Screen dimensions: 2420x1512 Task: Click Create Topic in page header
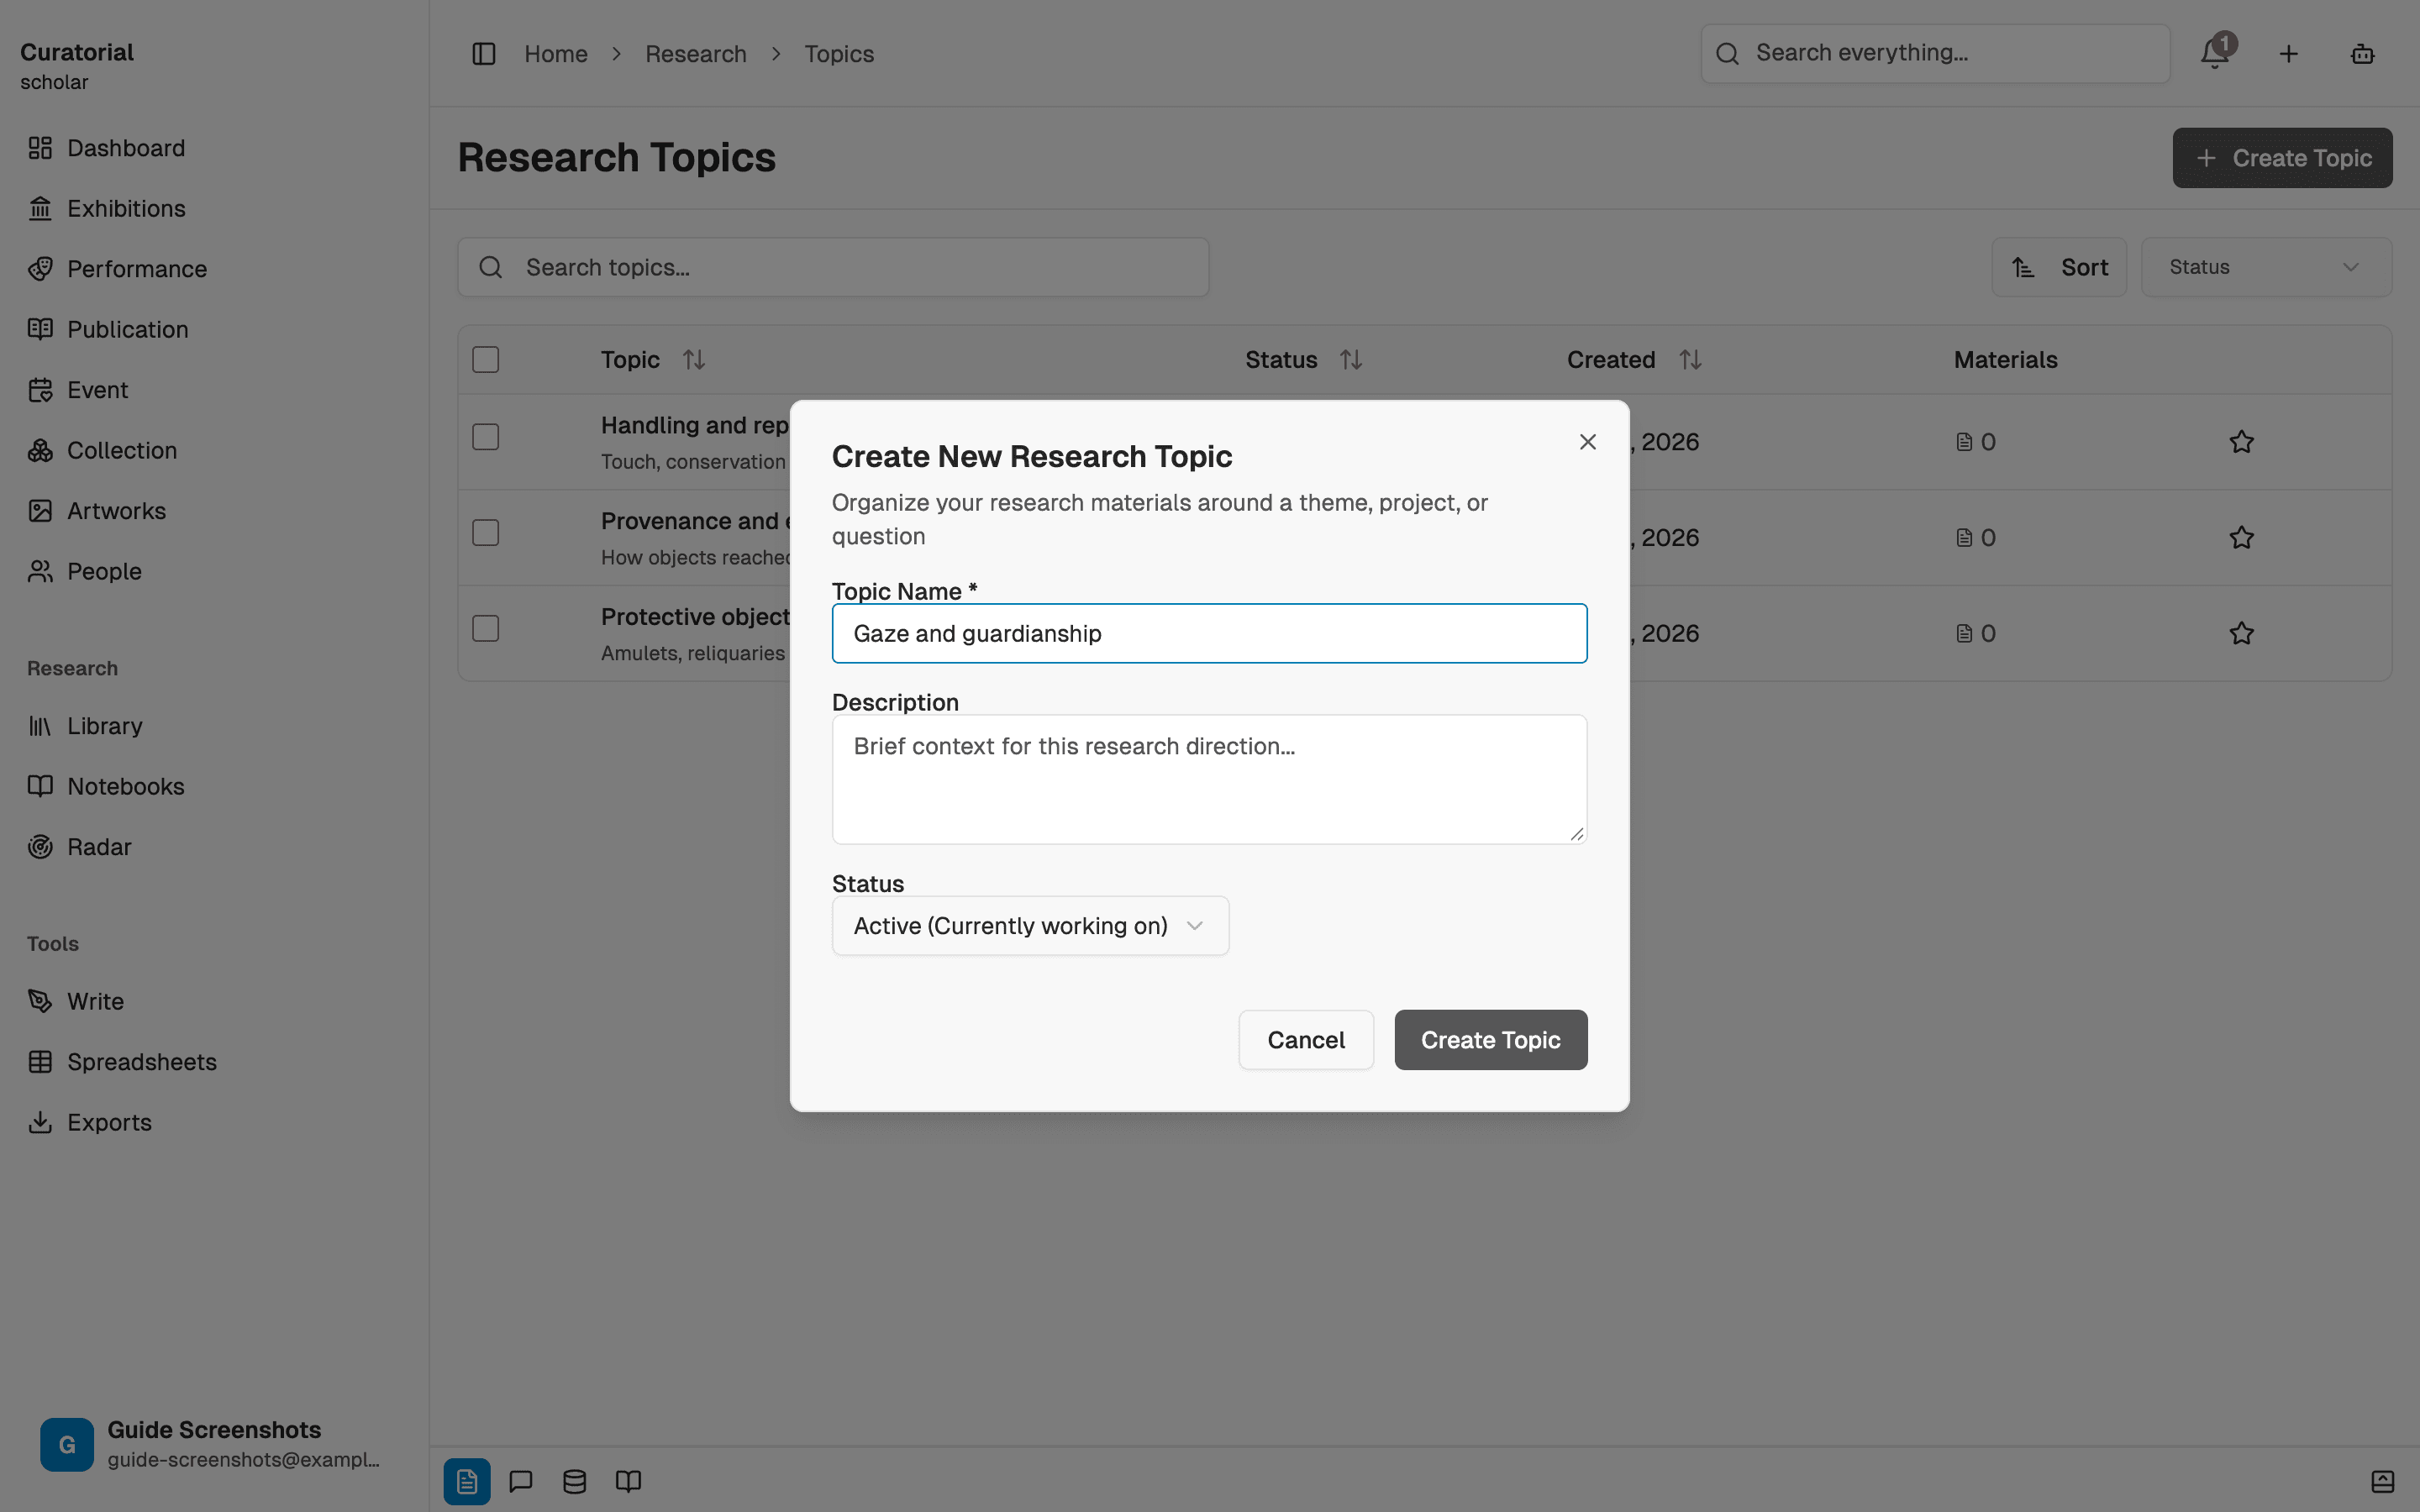(2282, 158)
